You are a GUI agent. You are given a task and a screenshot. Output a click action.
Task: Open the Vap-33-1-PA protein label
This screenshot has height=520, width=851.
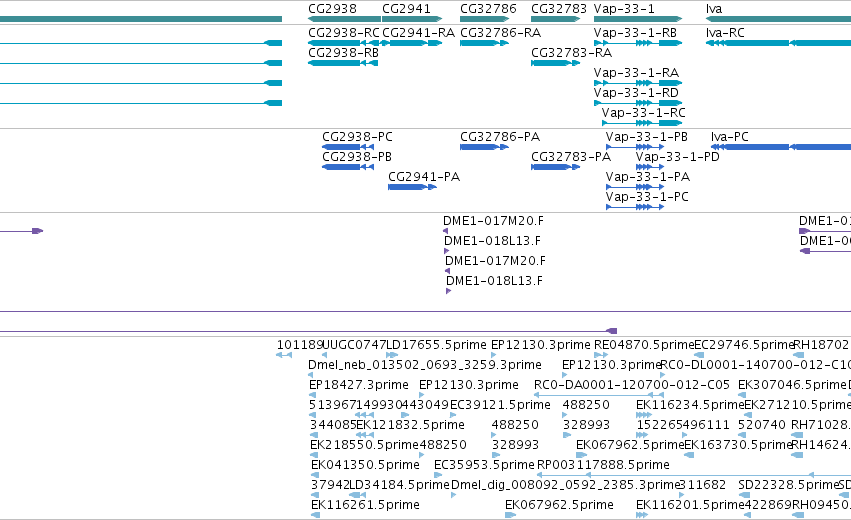click(x=647, y=177)
